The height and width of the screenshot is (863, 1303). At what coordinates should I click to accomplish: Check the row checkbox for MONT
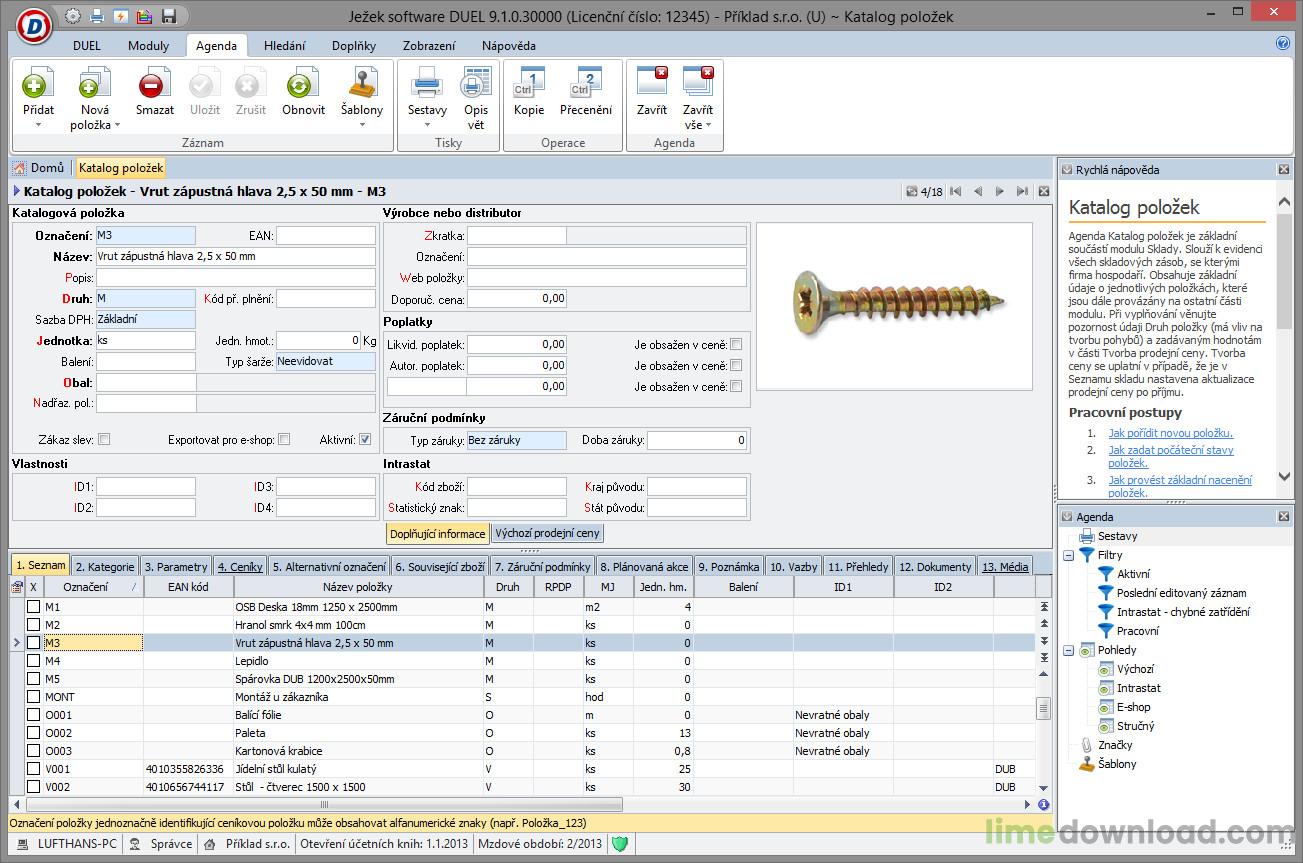(34, 697)
